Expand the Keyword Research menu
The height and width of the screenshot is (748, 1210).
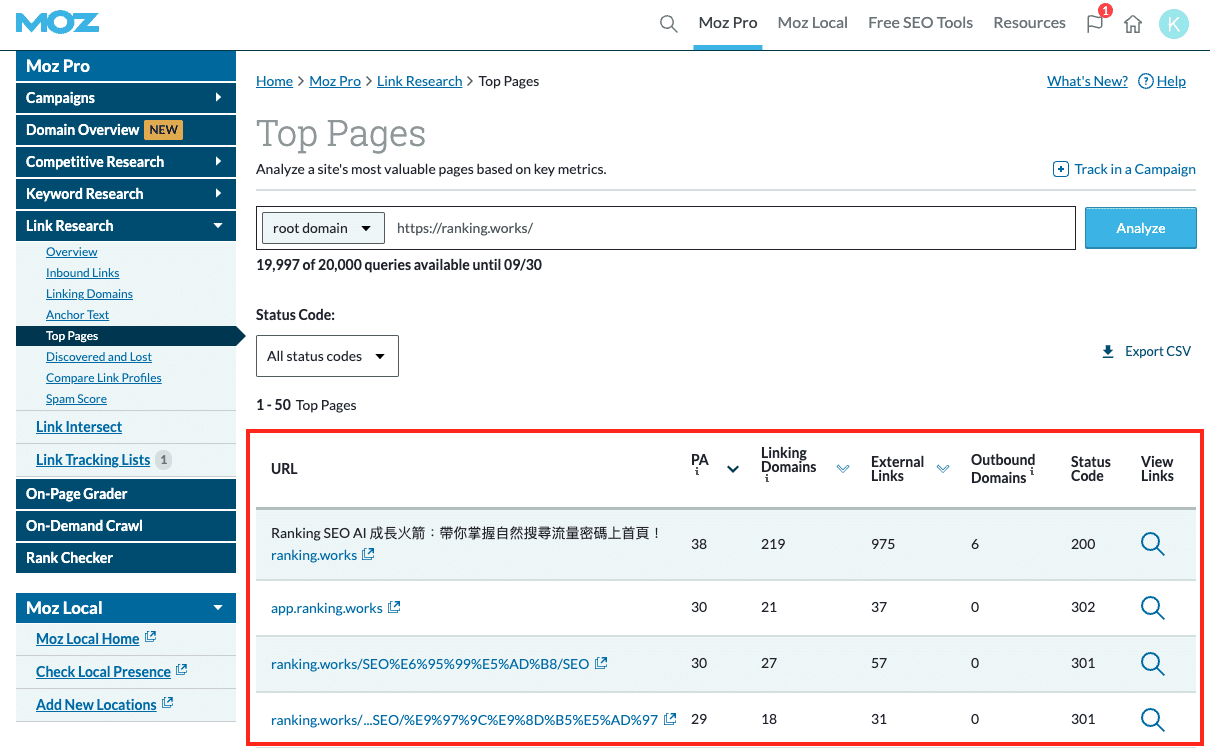click(x=126, y=194)
